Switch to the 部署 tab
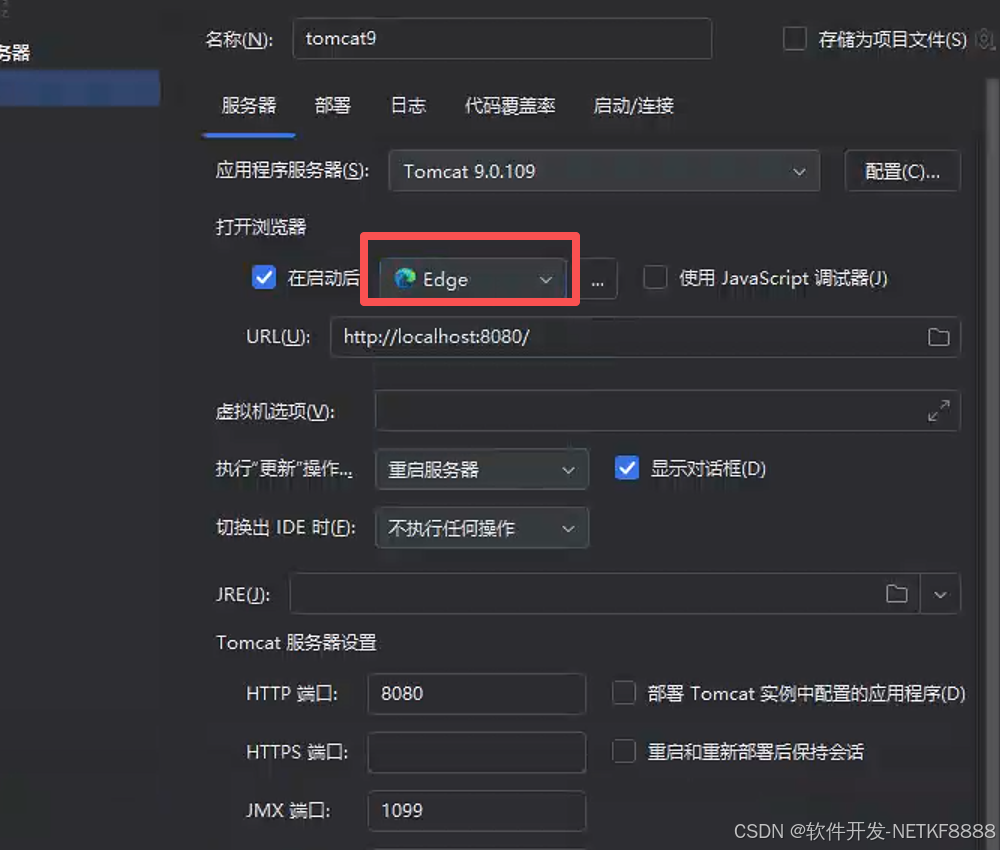The image size is (1000, 850). pos(333,105)
